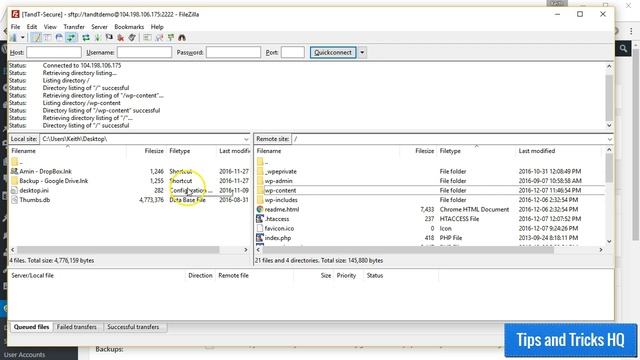Viewport: 640px width, 360px height.
Task: Switch to the Queued files tab
Action: [31, 327]
